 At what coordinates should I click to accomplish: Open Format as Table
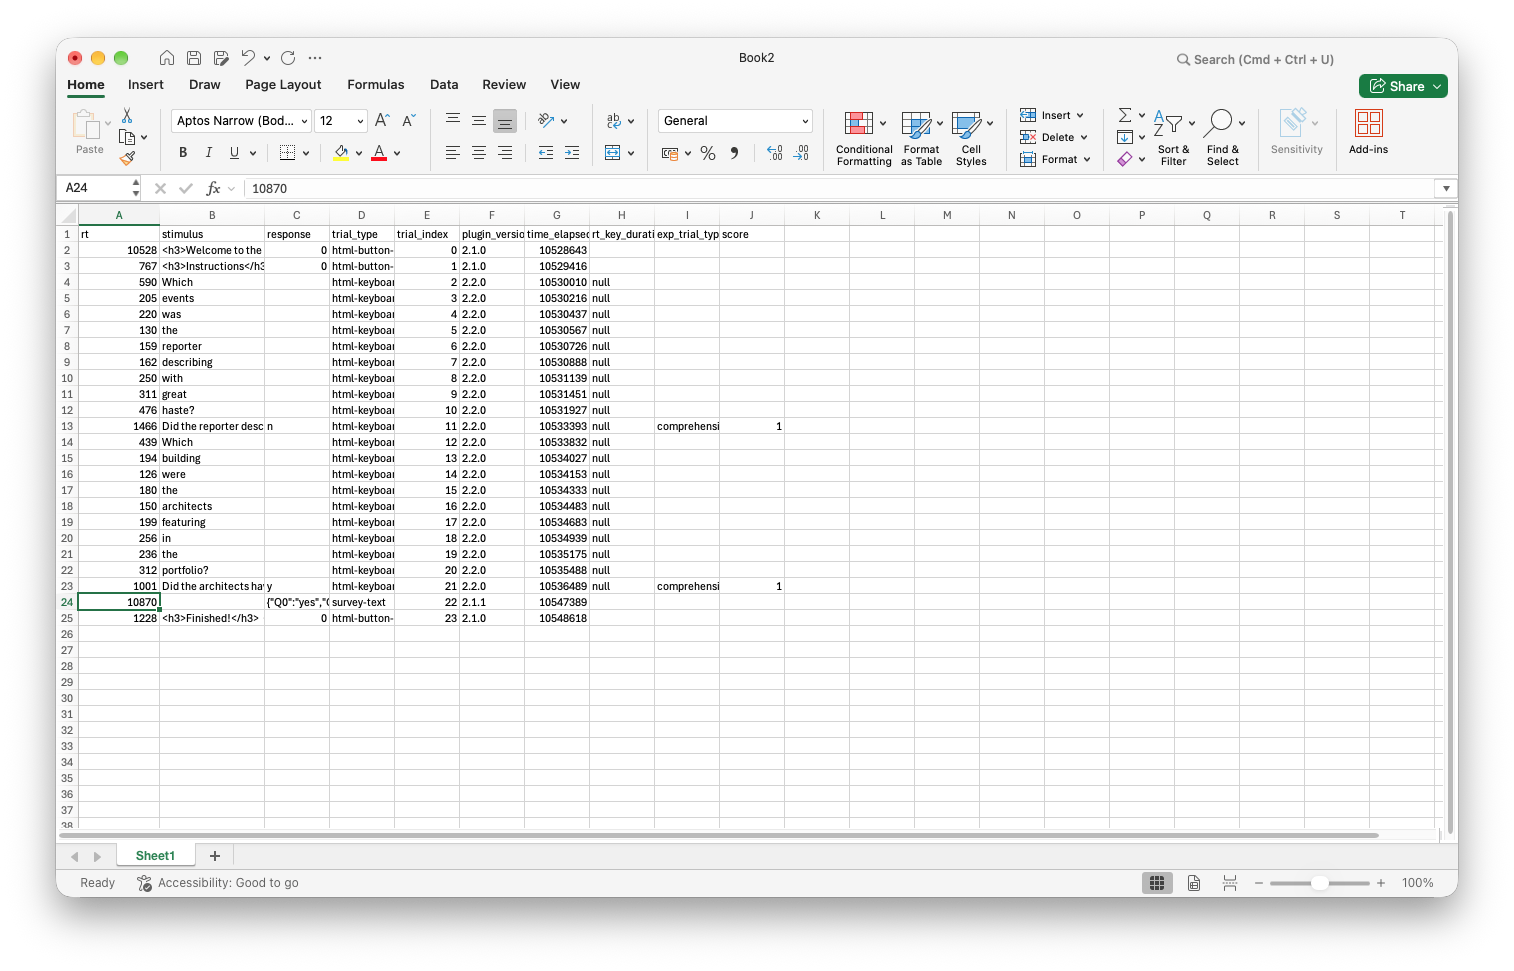[x=921, y=139]
